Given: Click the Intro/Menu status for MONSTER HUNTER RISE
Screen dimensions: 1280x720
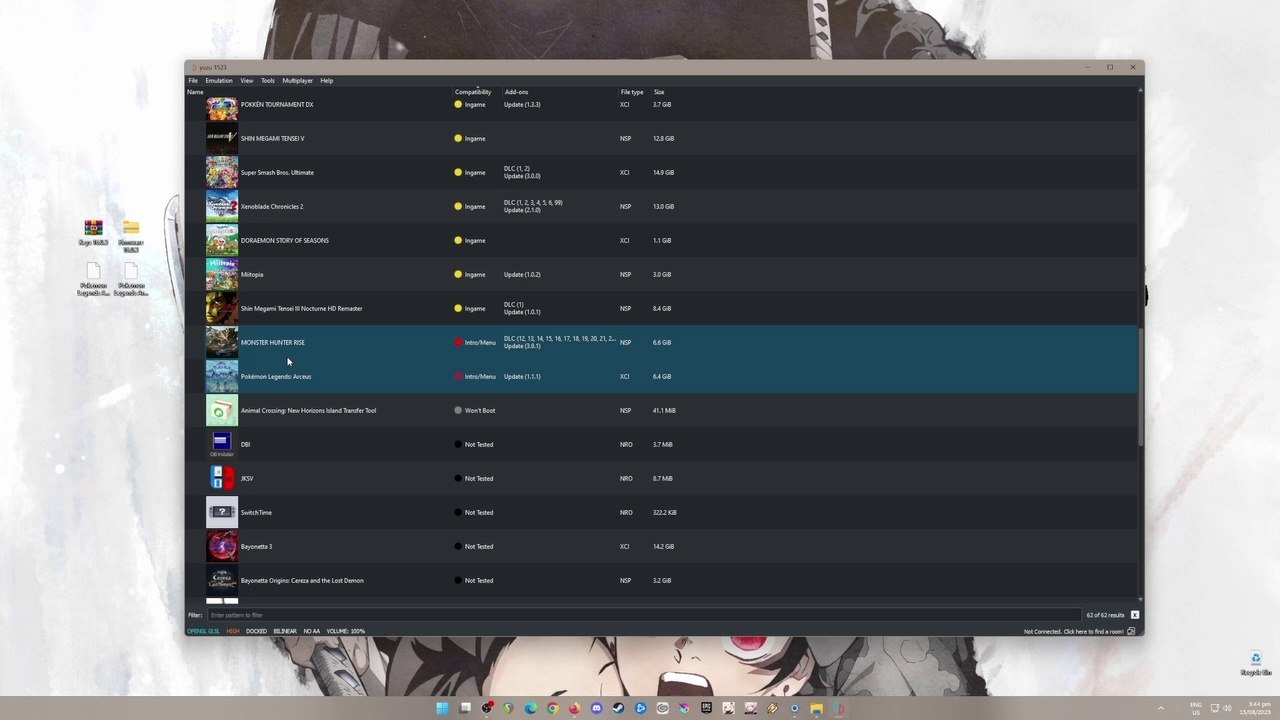Looking at the screenshot, I should pos(475,343).
